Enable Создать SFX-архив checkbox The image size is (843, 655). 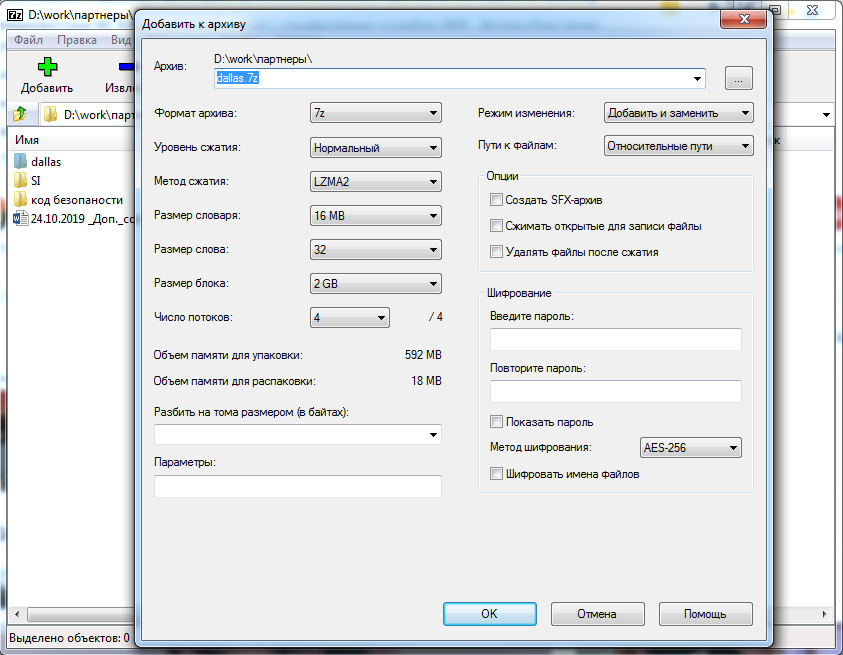(496, 200)
